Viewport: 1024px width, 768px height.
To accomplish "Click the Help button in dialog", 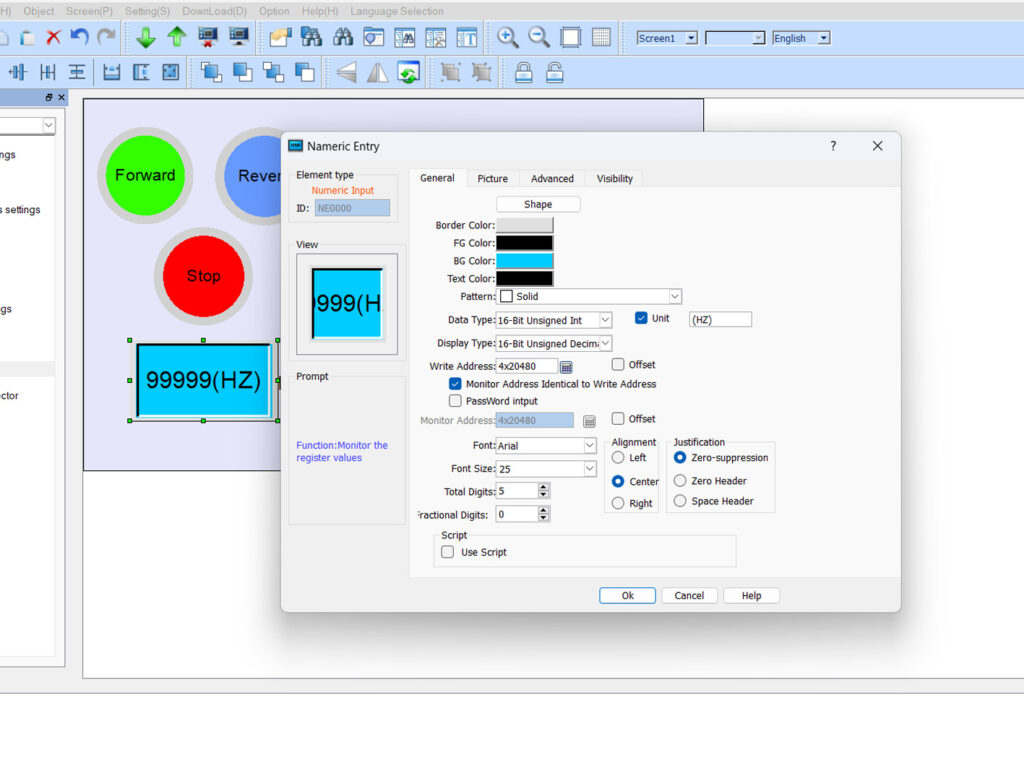I will coord(751,596).
